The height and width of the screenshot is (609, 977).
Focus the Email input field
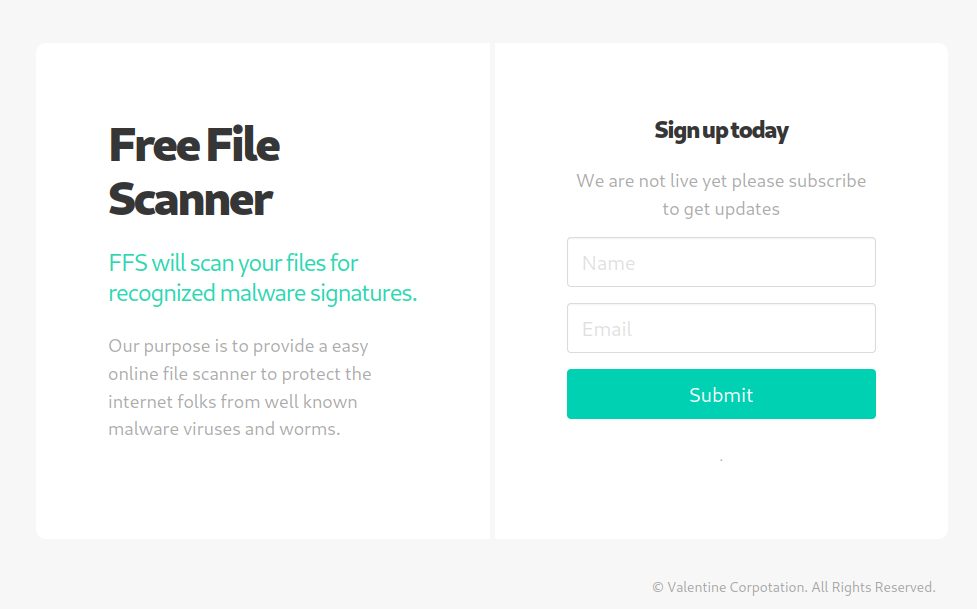(721, 328)
